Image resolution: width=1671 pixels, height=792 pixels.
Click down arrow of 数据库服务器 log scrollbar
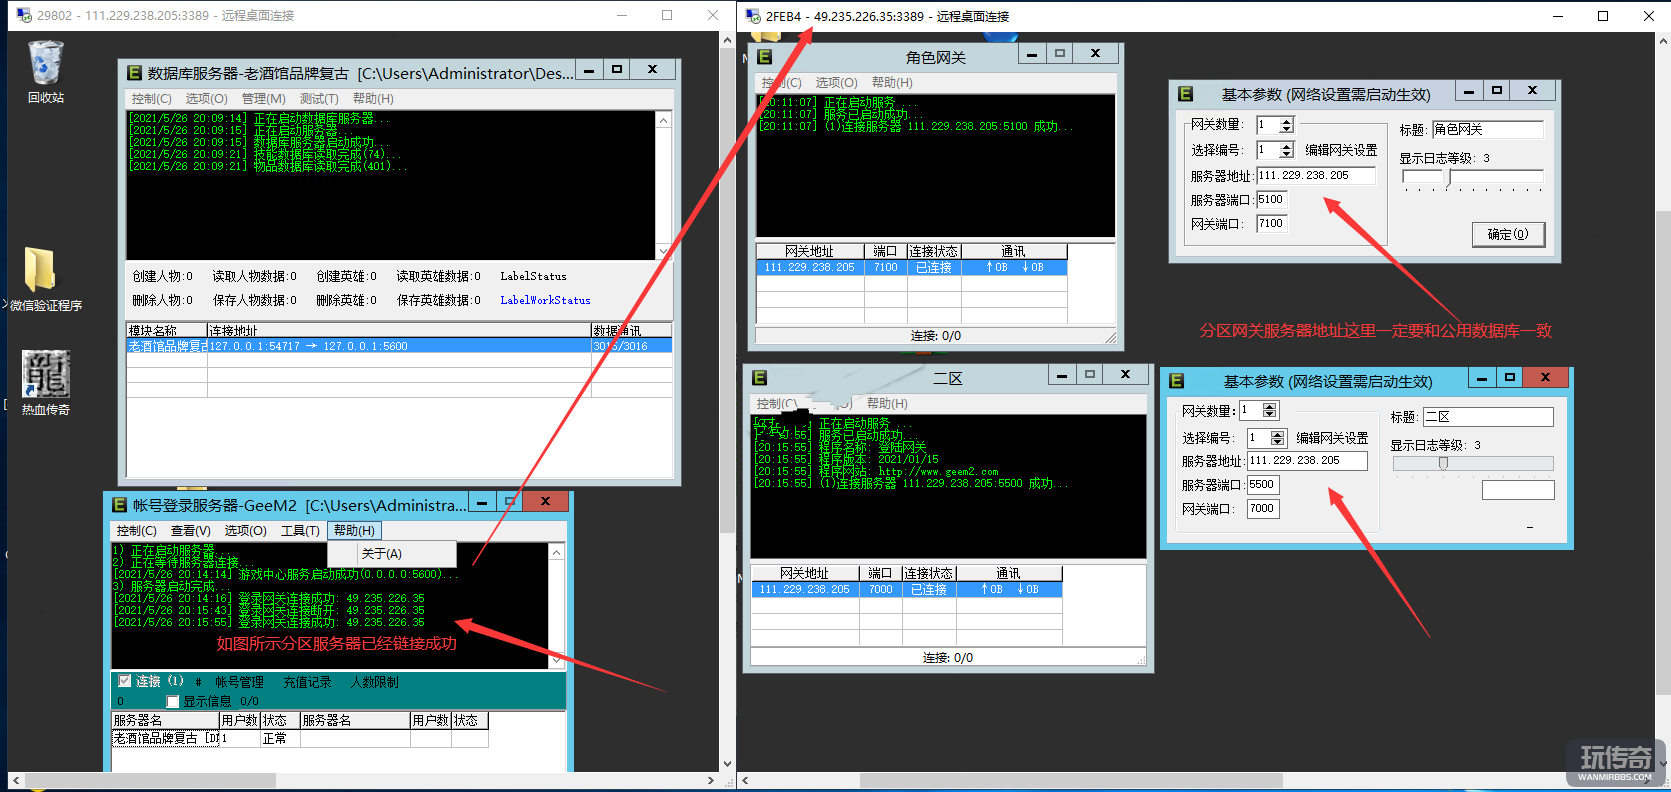(663, 251)
